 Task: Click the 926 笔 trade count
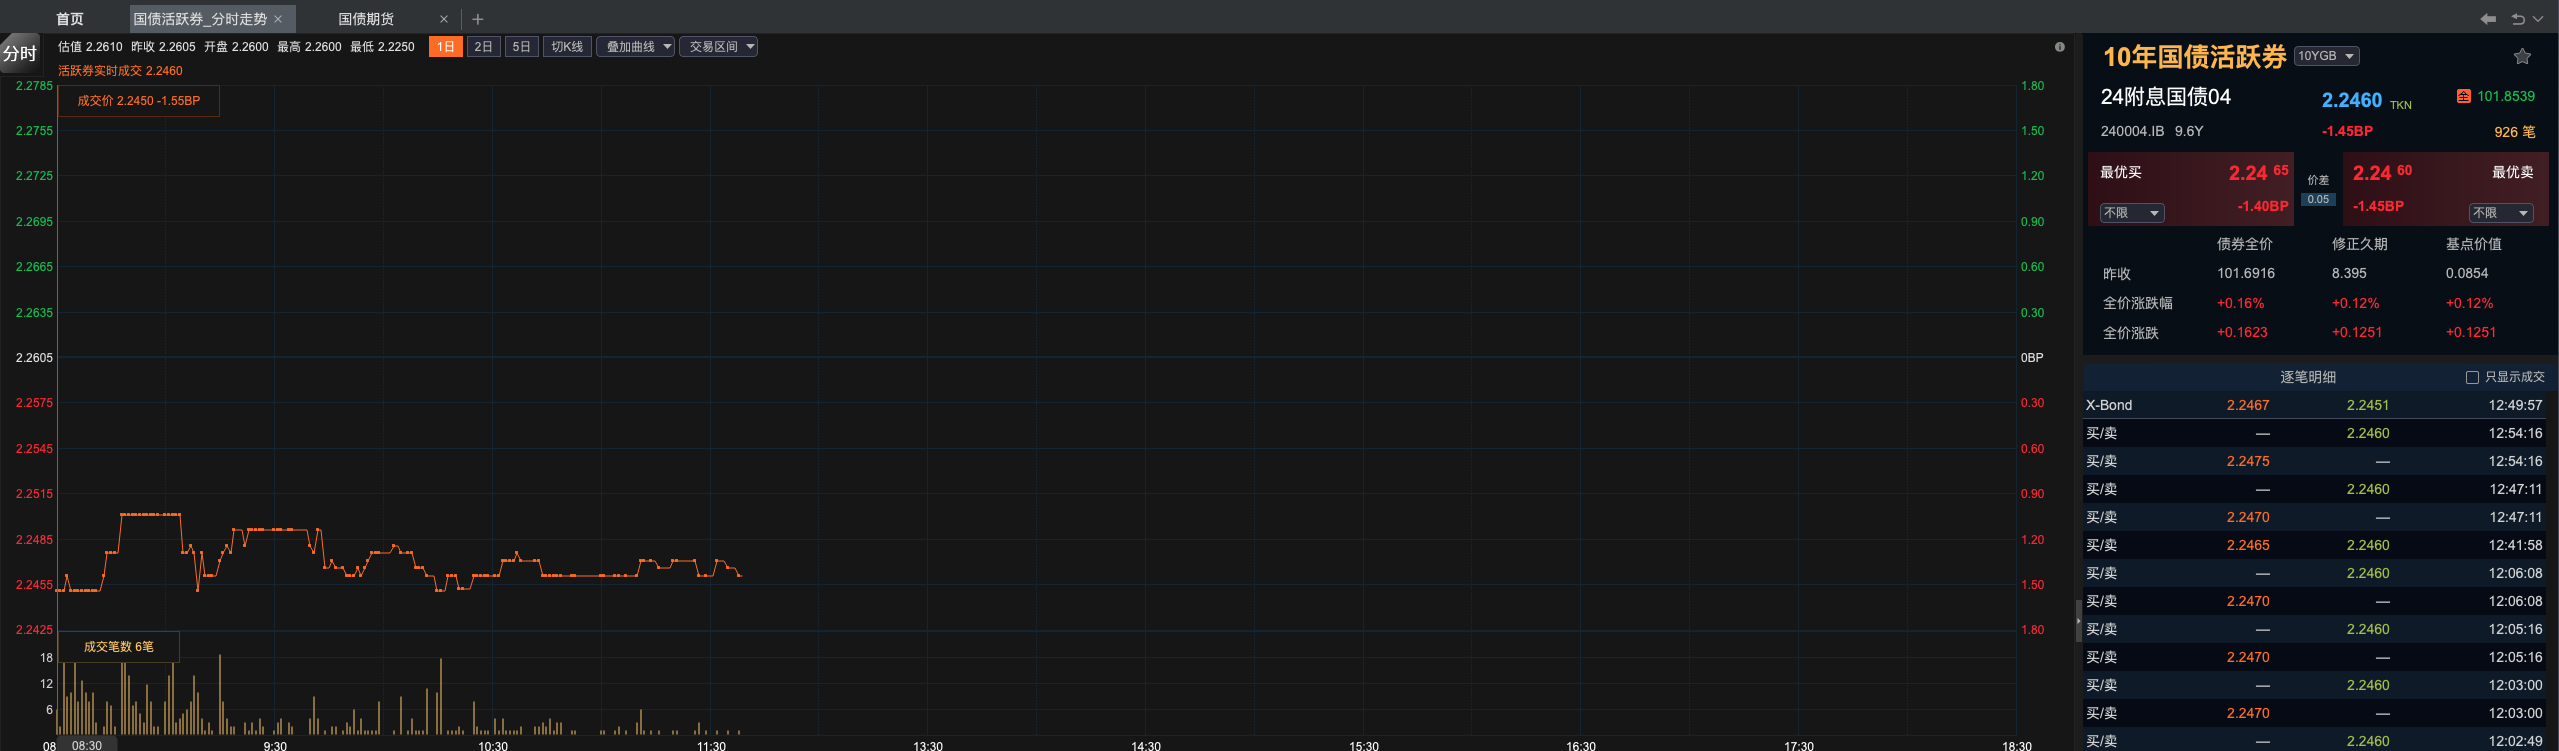(2514, 132)
